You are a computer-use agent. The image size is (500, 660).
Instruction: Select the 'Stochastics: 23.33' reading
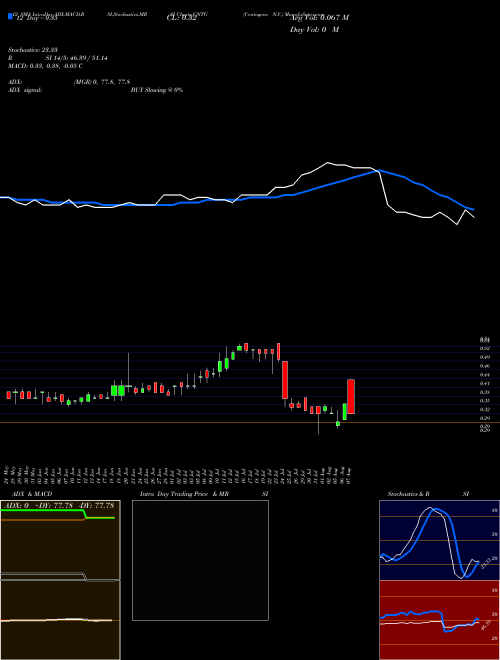pos(33,50)
